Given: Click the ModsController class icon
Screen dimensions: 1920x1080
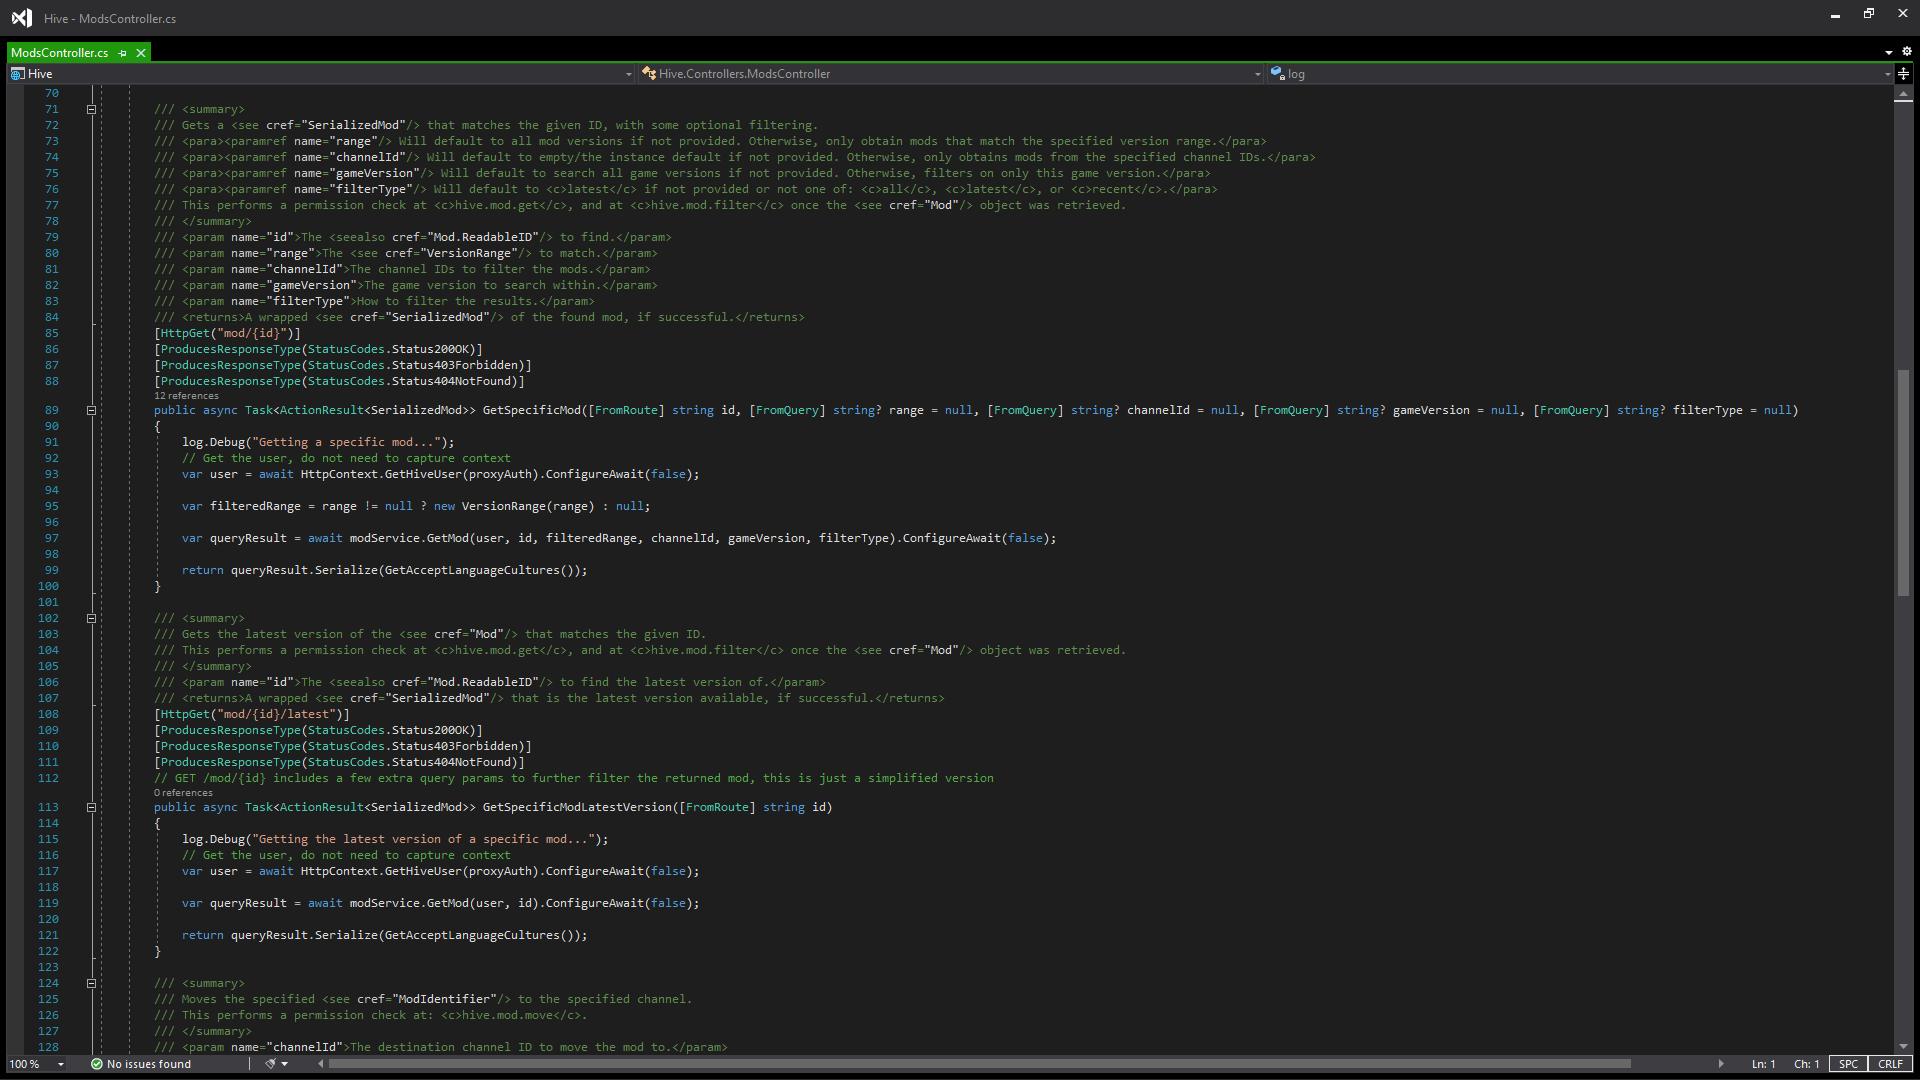Looking at the screenshot, I should 649,74.
